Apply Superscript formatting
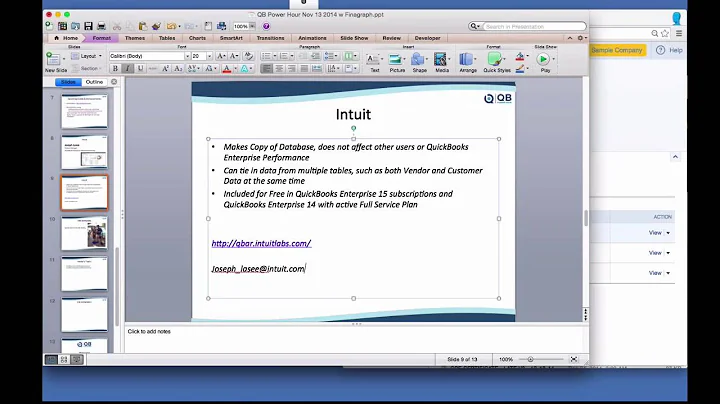 coord(165,68)
